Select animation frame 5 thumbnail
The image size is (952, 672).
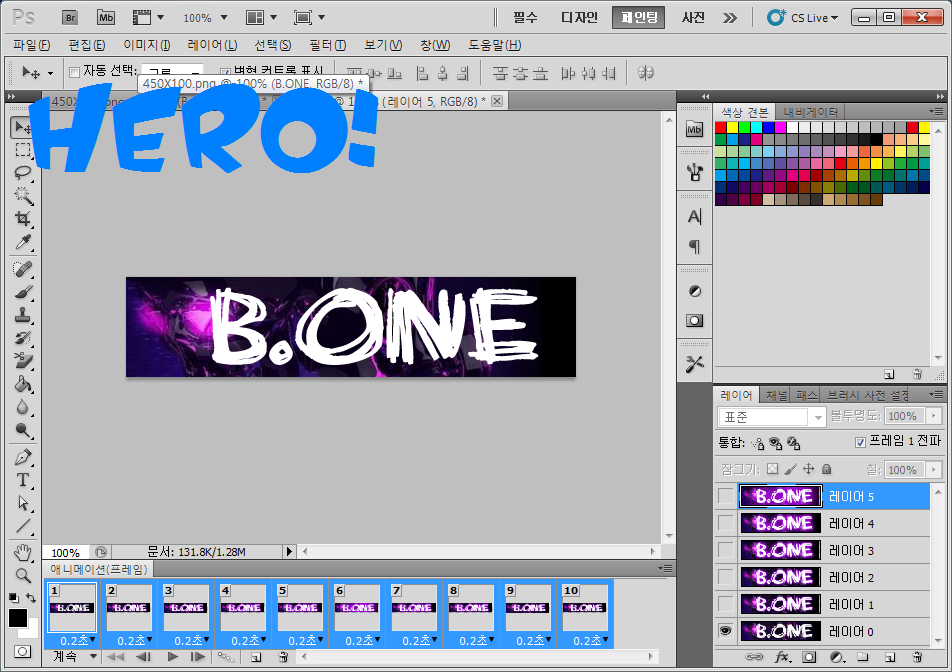coord(299,608)
